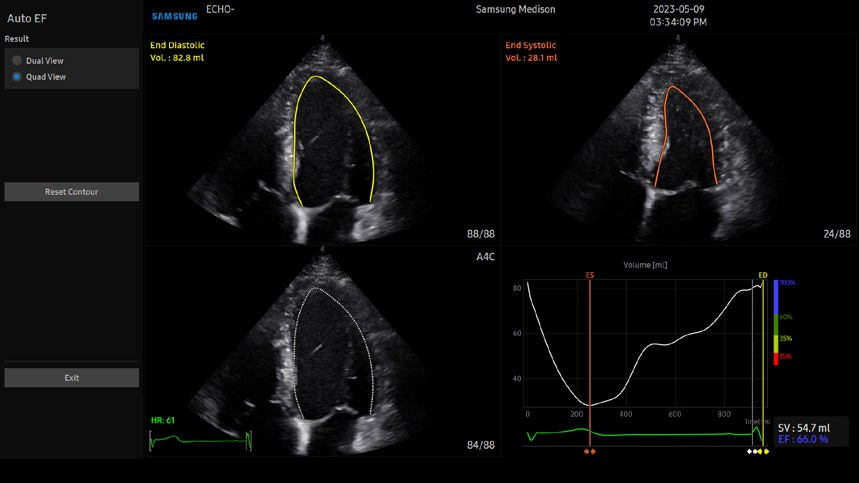The width and height of the screenshot is (859, 483).
Task: Click the SV : 54.7 ml value
Action: tap(804, 428)
